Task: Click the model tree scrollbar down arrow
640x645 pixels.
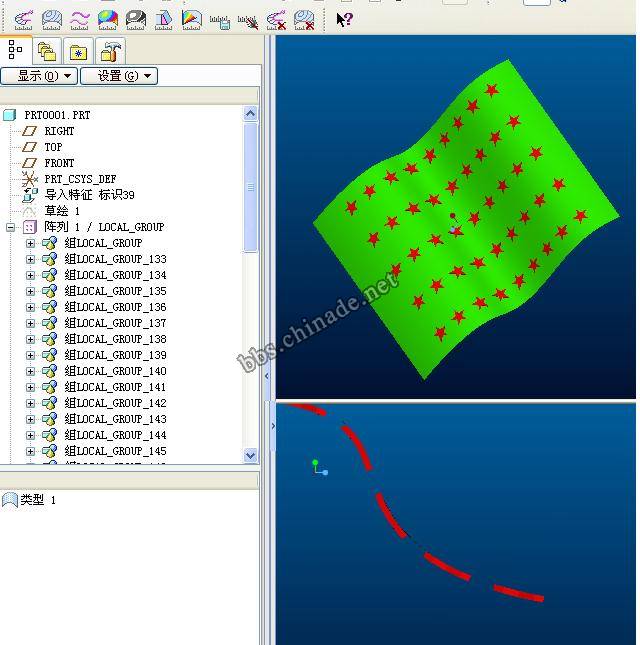Action: [250, 455]
